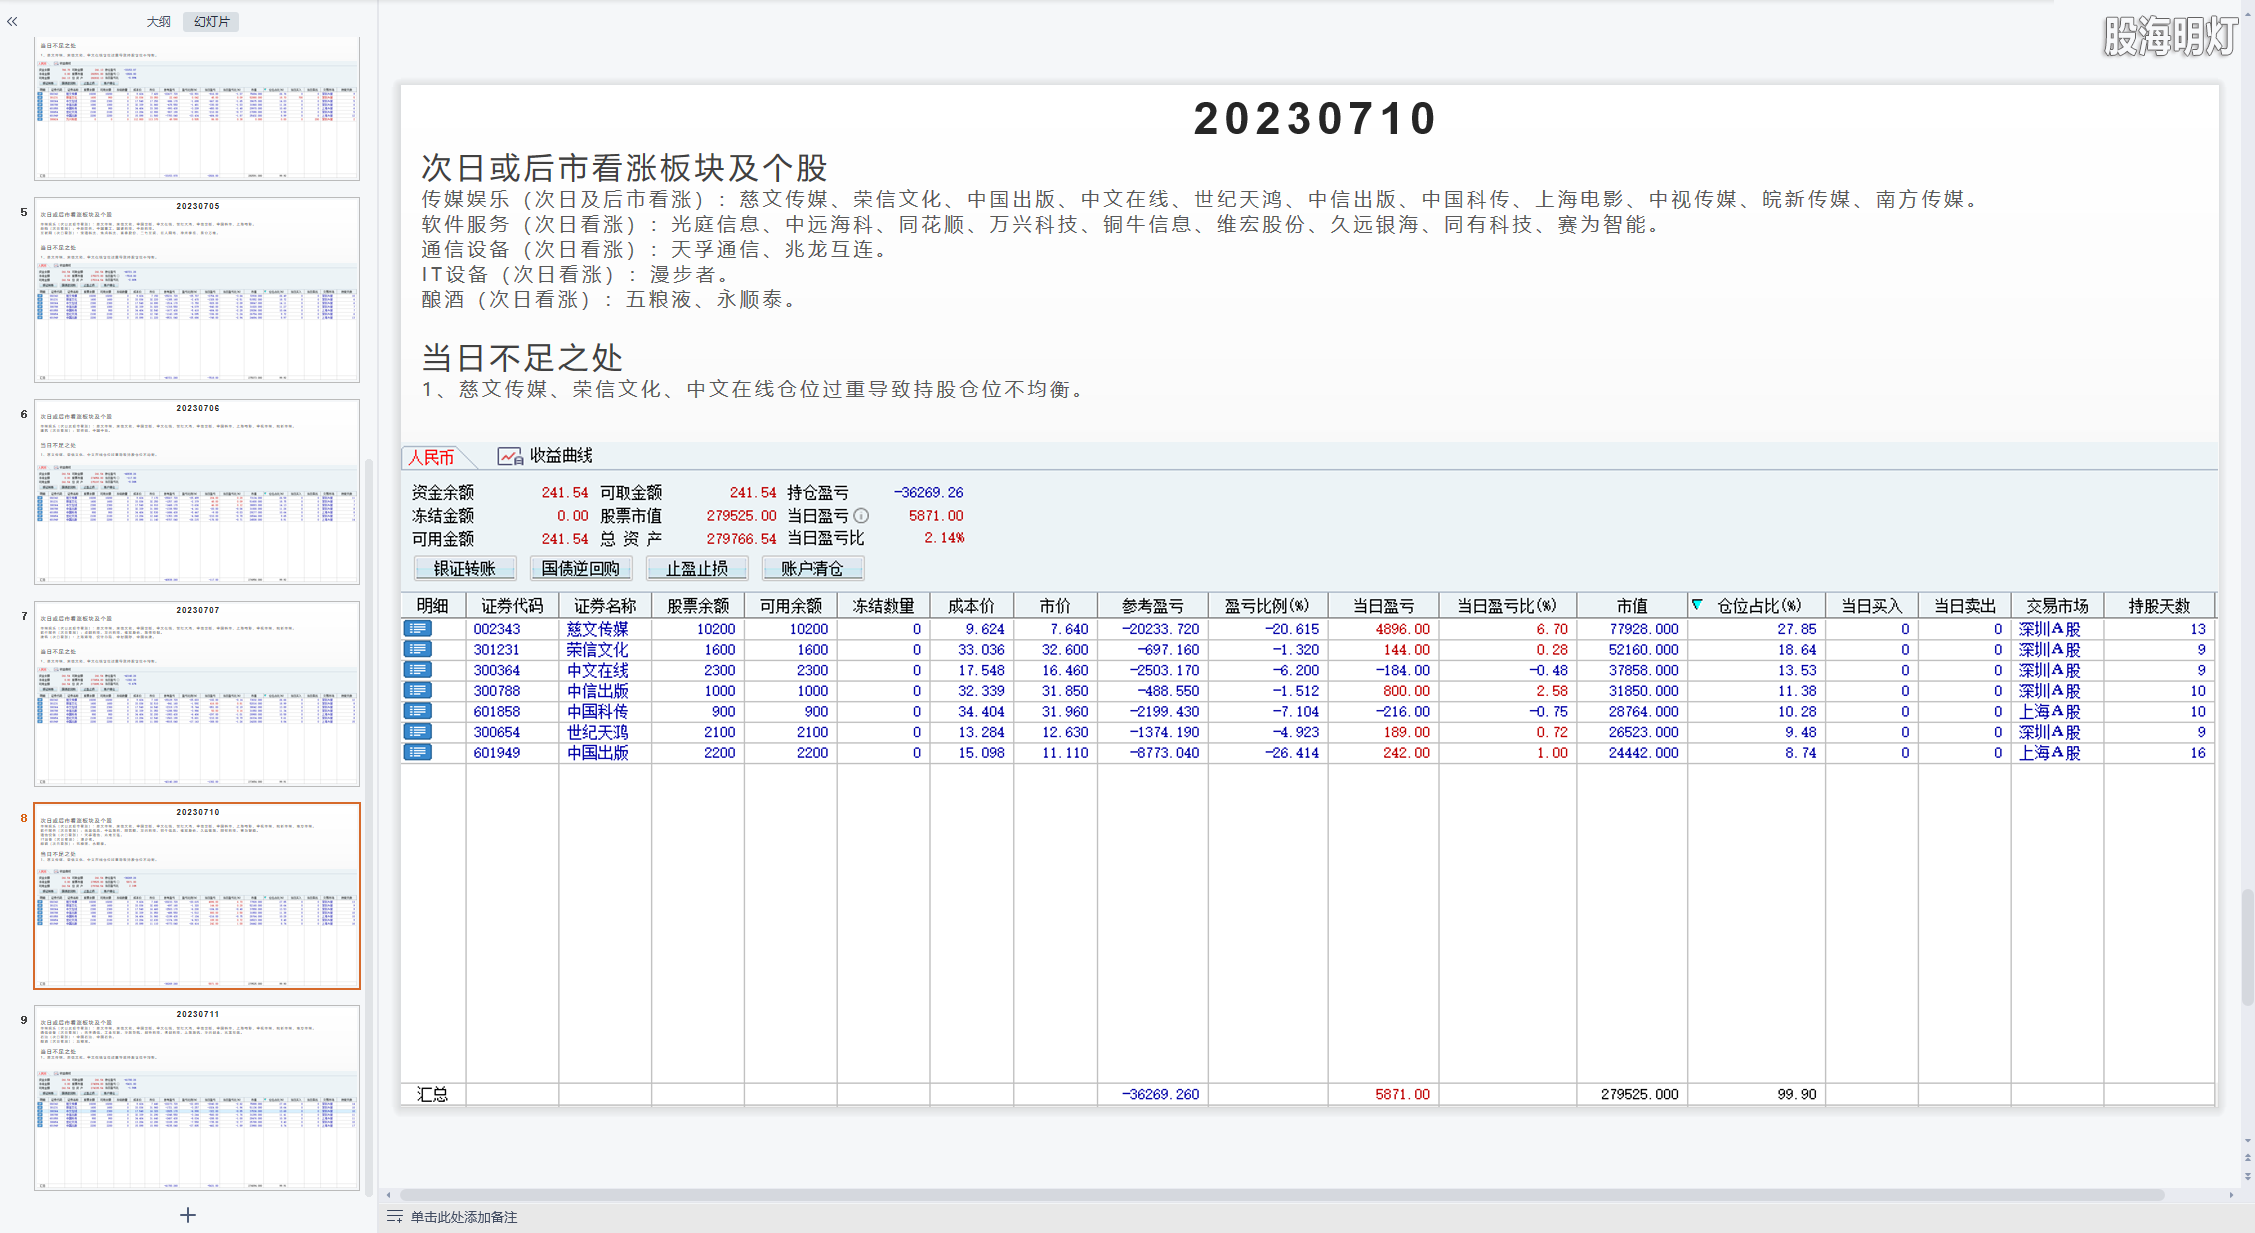The height and width of the screenshot is (1233, 2255).
Task: Click stock code 601858
Action: tap(497, 711)
